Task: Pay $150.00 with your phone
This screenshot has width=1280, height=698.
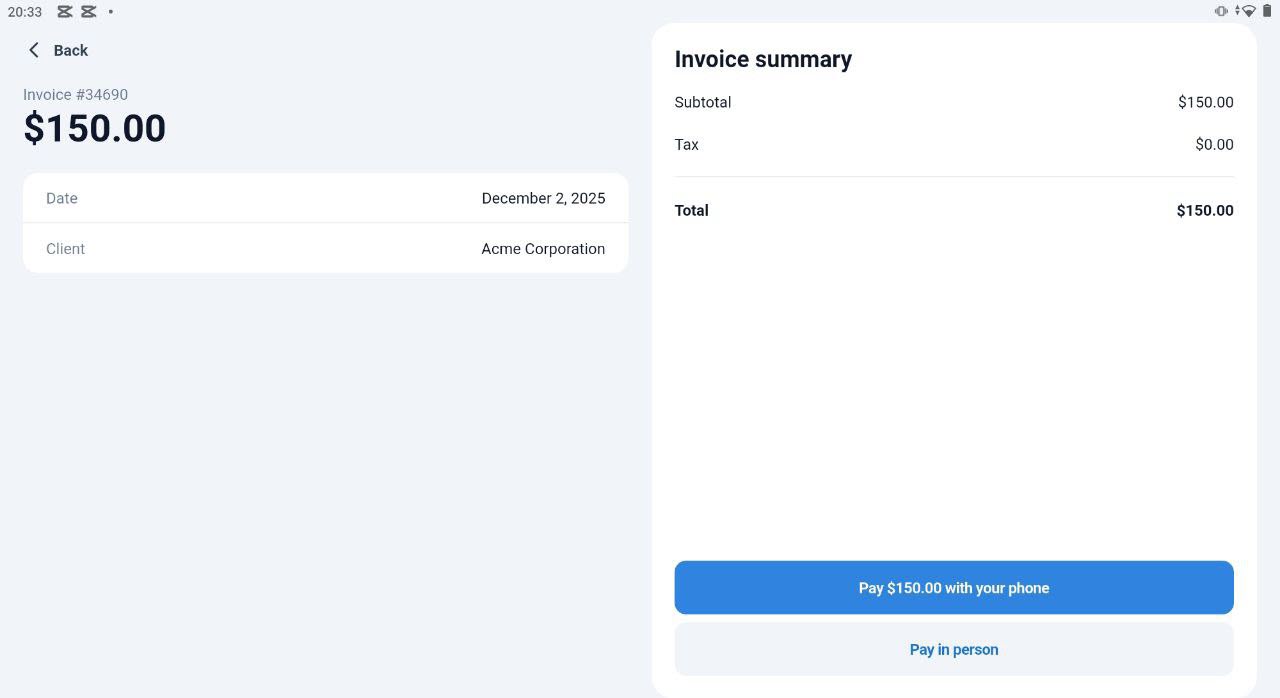Action: [x=953, y=588]
